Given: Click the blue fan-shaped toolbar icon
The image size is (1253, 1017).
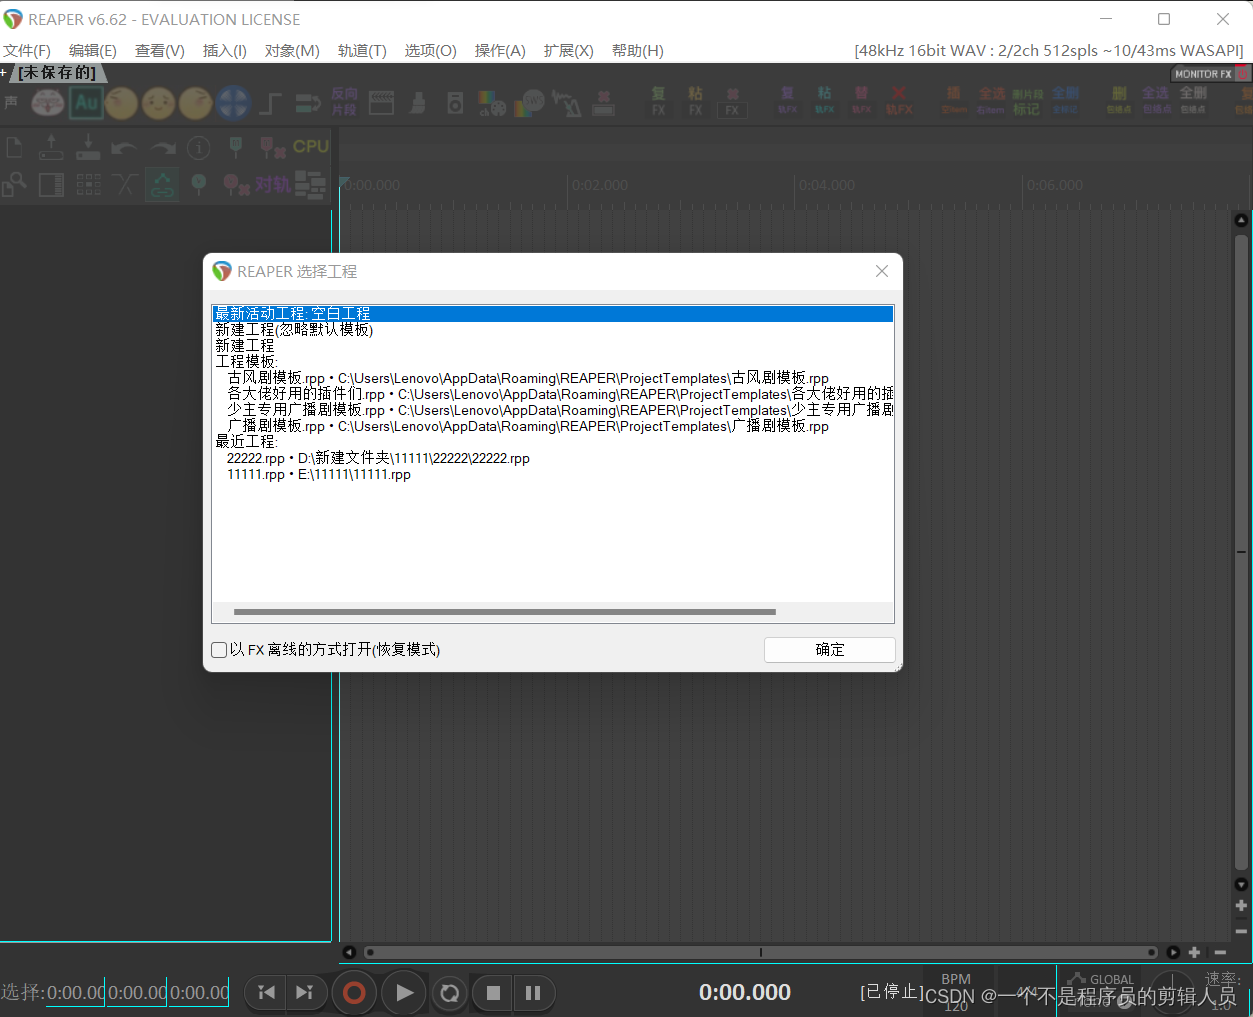Looking at the screenshot, I should click(232, 102).
